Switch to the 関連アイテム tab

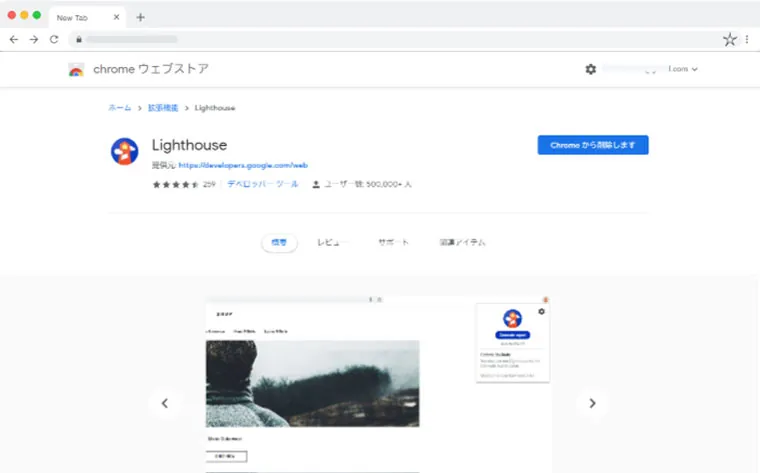(x=462, y=242)
